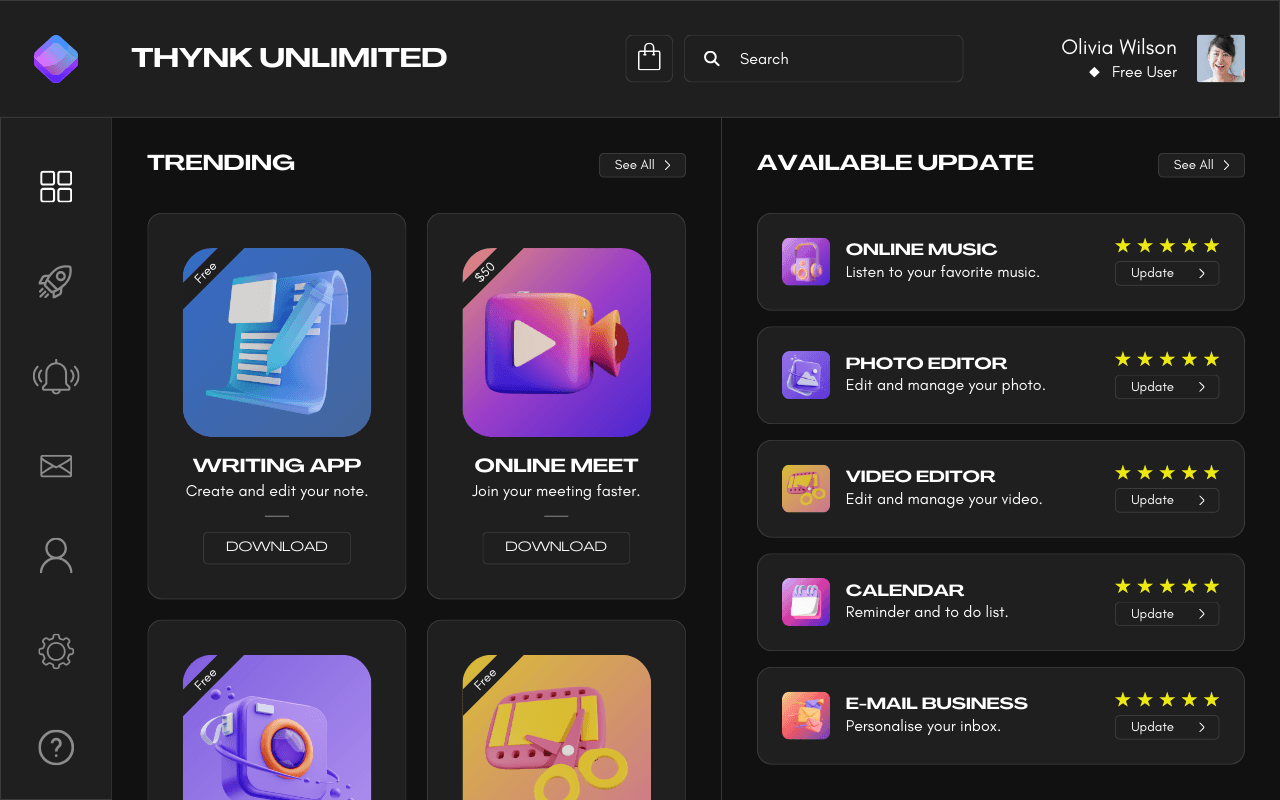Update the Photo Editor app
The width and height of the screenshot is (1280, 800).
tap(1167, 387)
